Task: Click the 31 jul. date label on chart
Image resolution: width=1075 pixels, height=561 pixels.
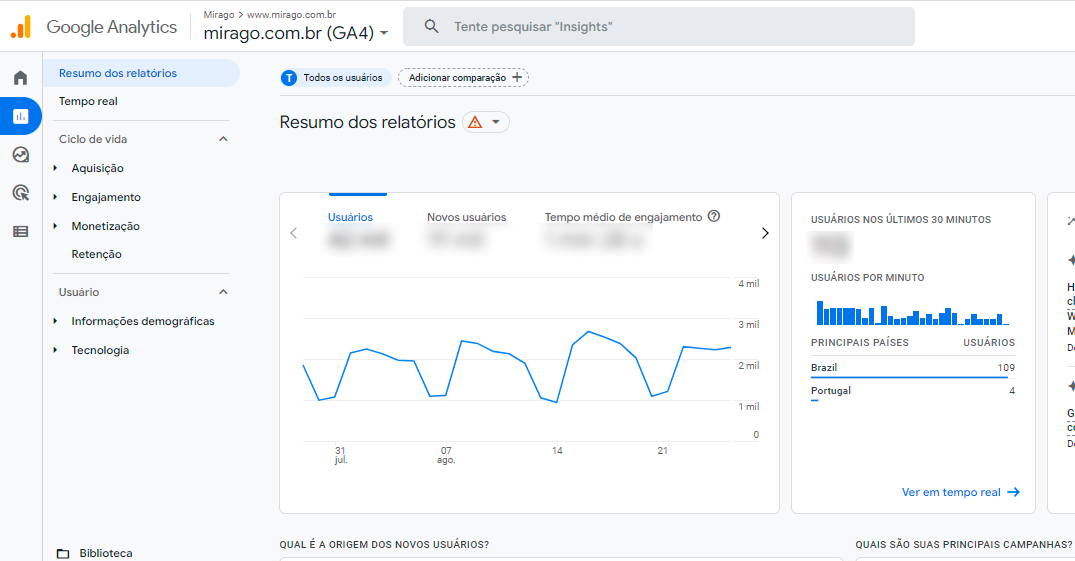Action: [x=341, y=455]
